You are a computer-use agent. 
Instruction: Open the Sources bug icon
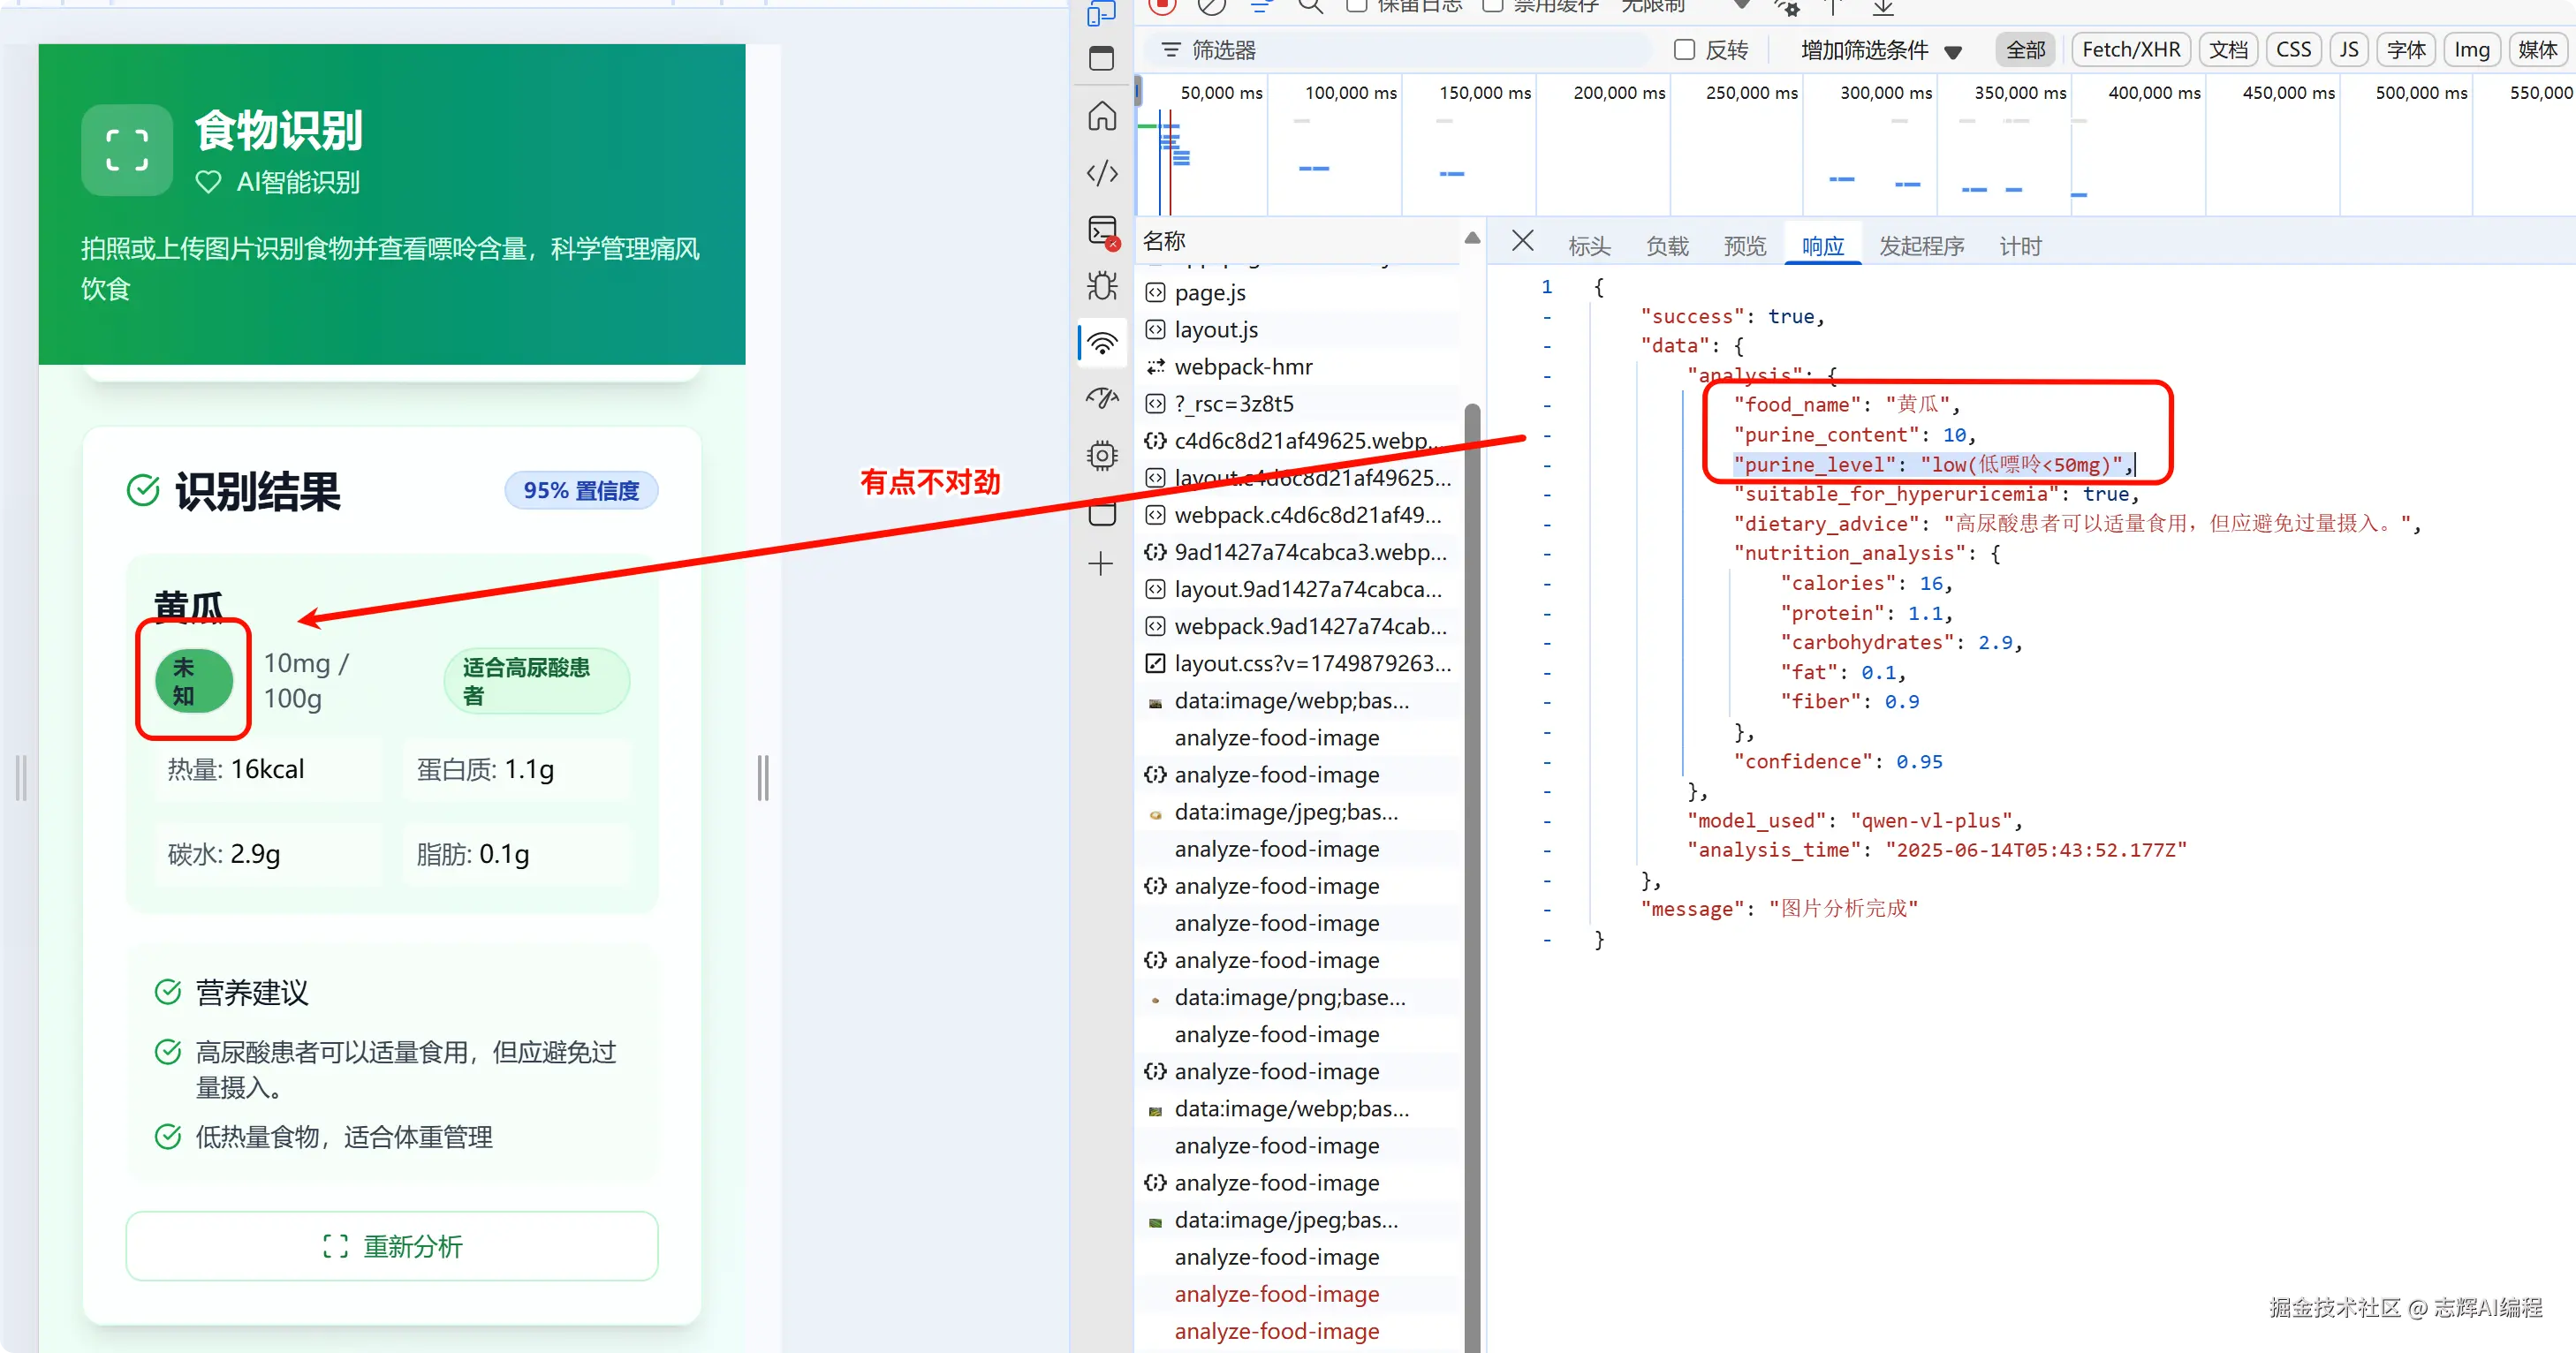tap(1102, 286)
